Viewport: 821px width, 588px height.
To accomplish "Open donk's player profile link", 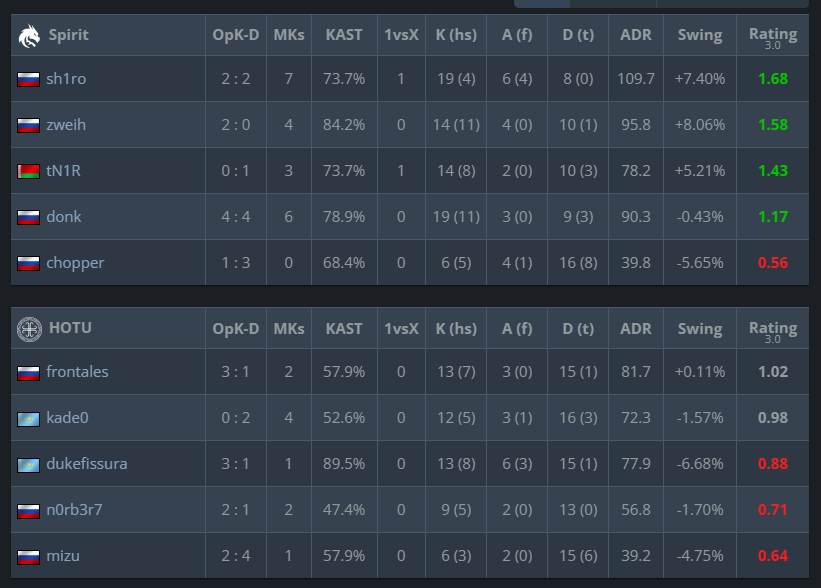I will tap(64, 217).
